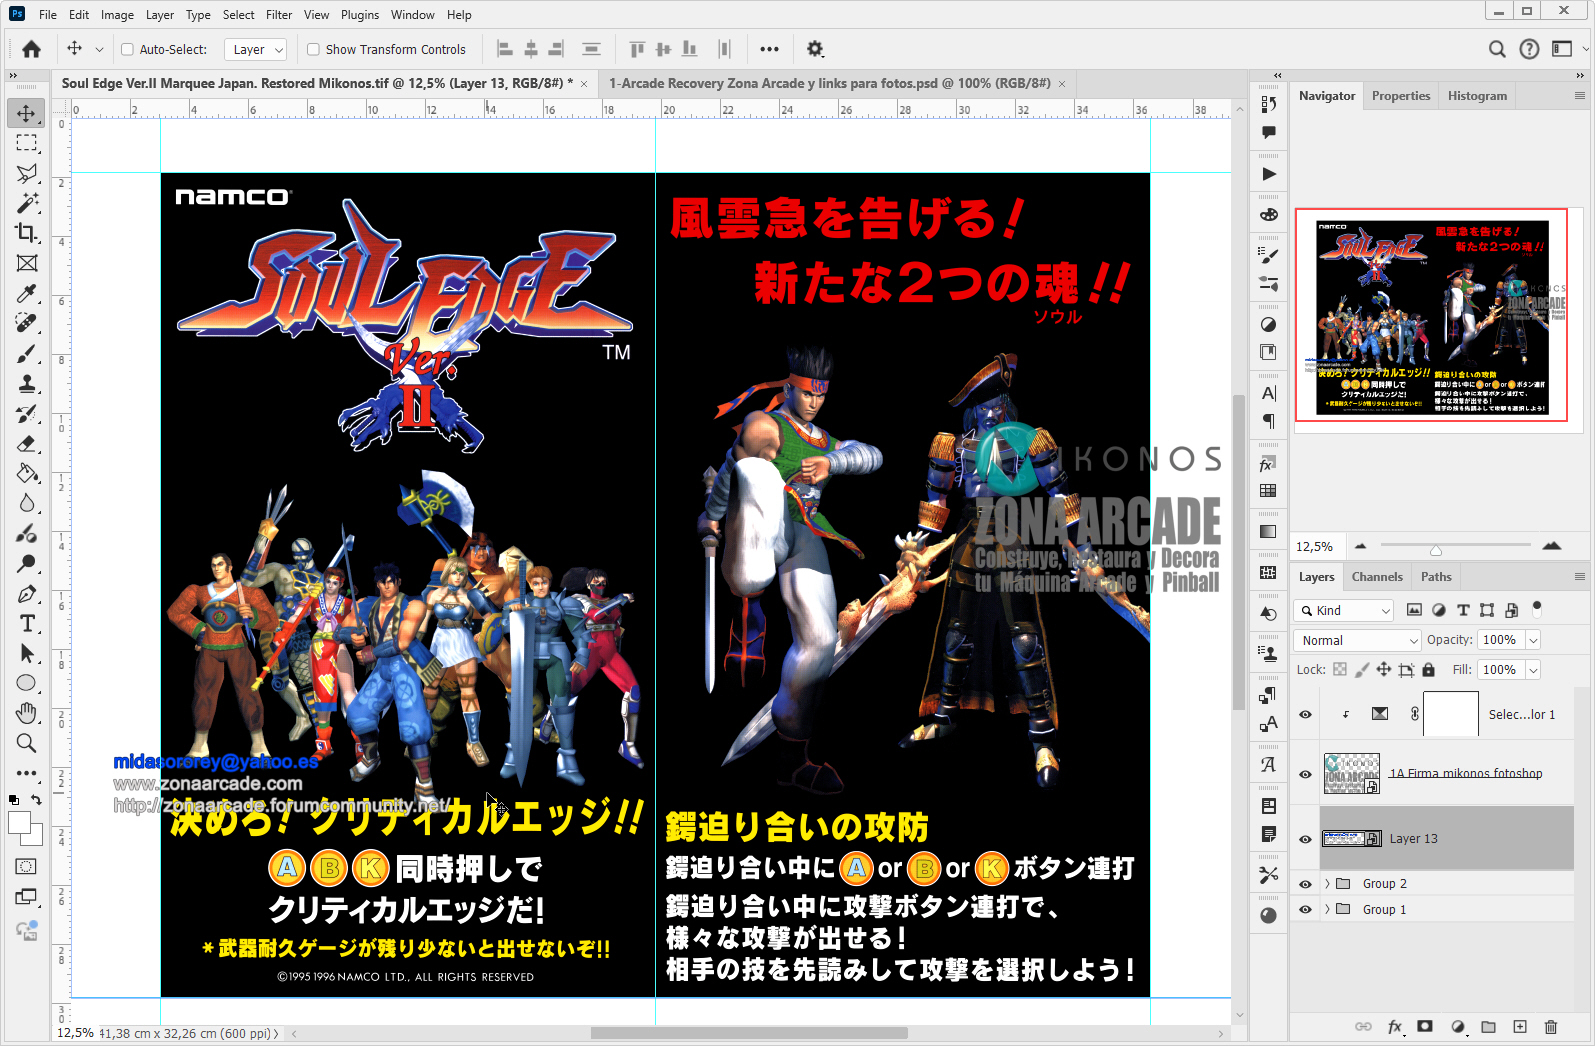Open the Search icon in options bar

[1497, 49]
